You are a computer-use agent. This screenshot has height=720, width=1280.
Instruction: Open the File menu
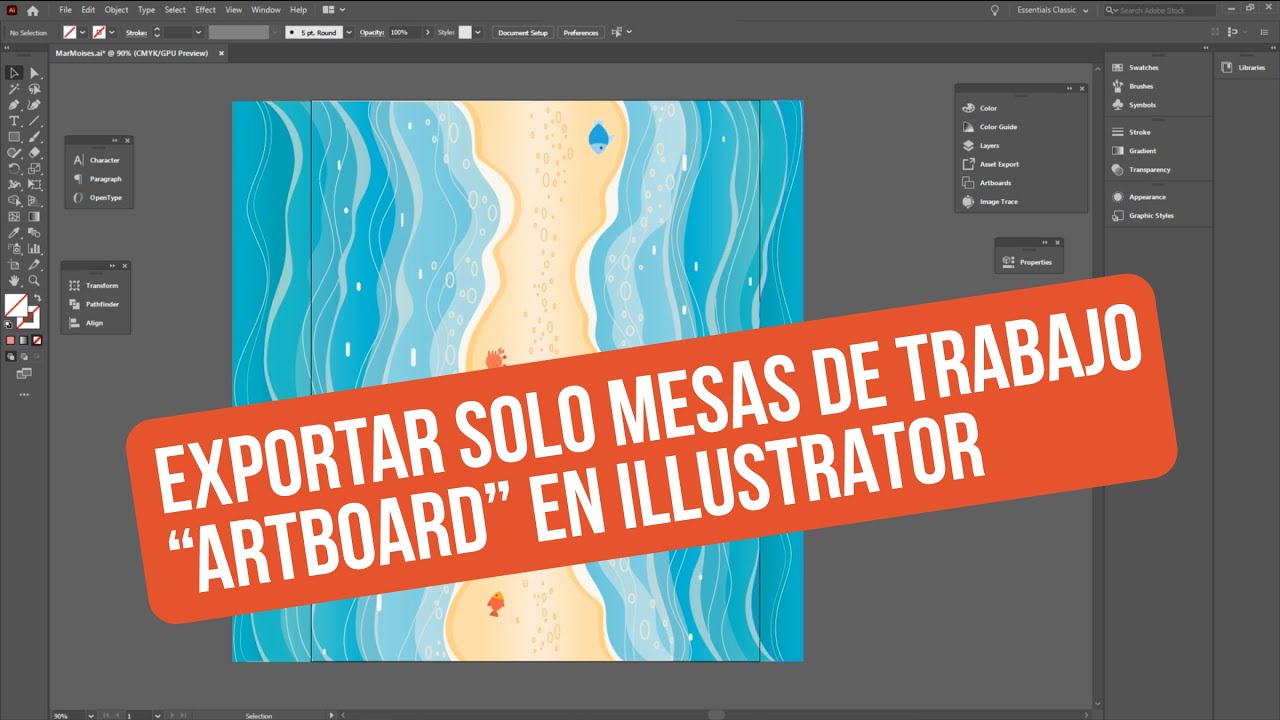point(65,10)
